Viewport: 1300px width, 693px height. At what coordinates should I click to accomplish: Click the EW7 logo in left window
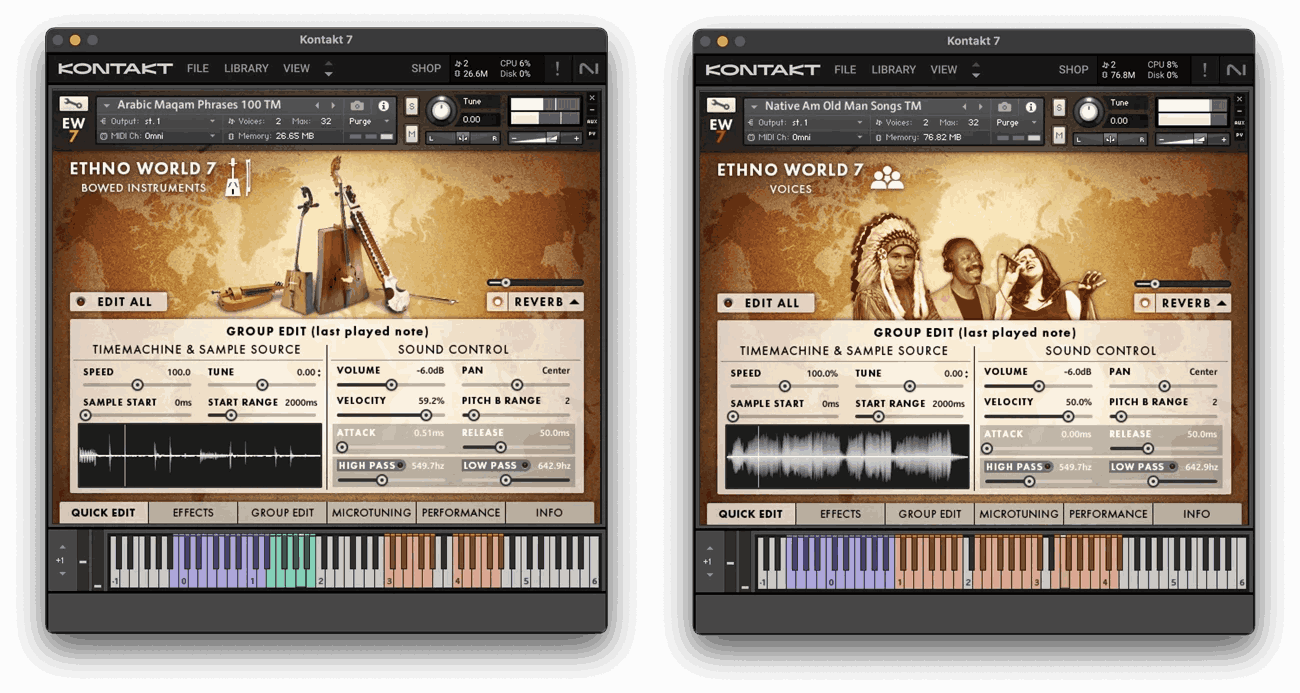73,130
